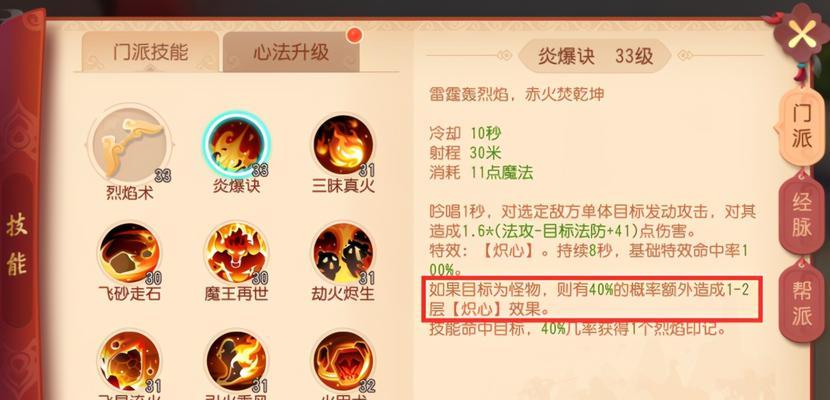Tap the 劫火烬生 skill icon

342,253
